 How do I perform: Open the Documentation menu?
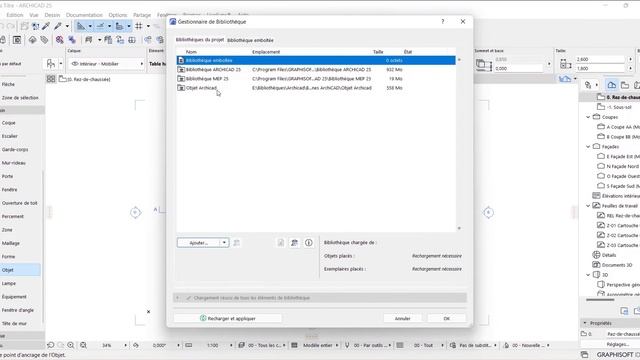pyautogui.click(x=84, y=15)
